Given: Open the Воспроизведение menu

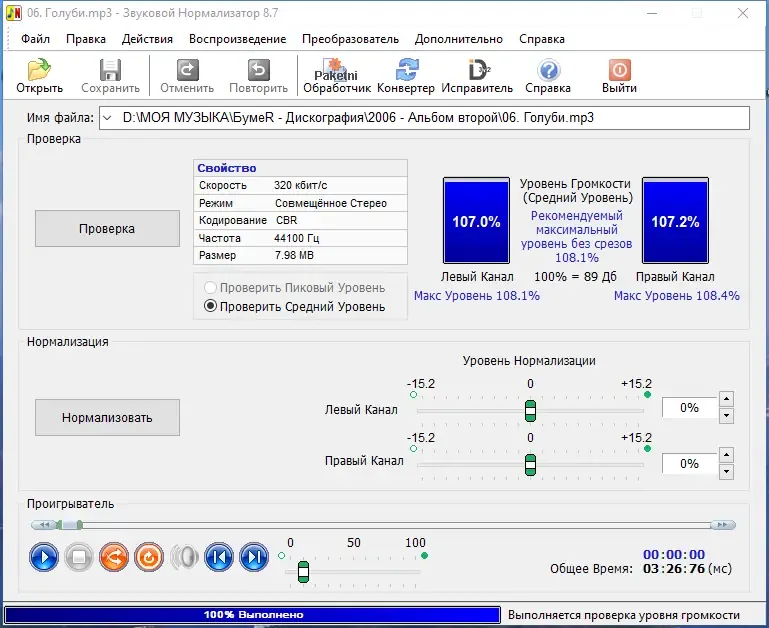Looking at the screenshot, I should pyautogui.click(x=237, y=39).
